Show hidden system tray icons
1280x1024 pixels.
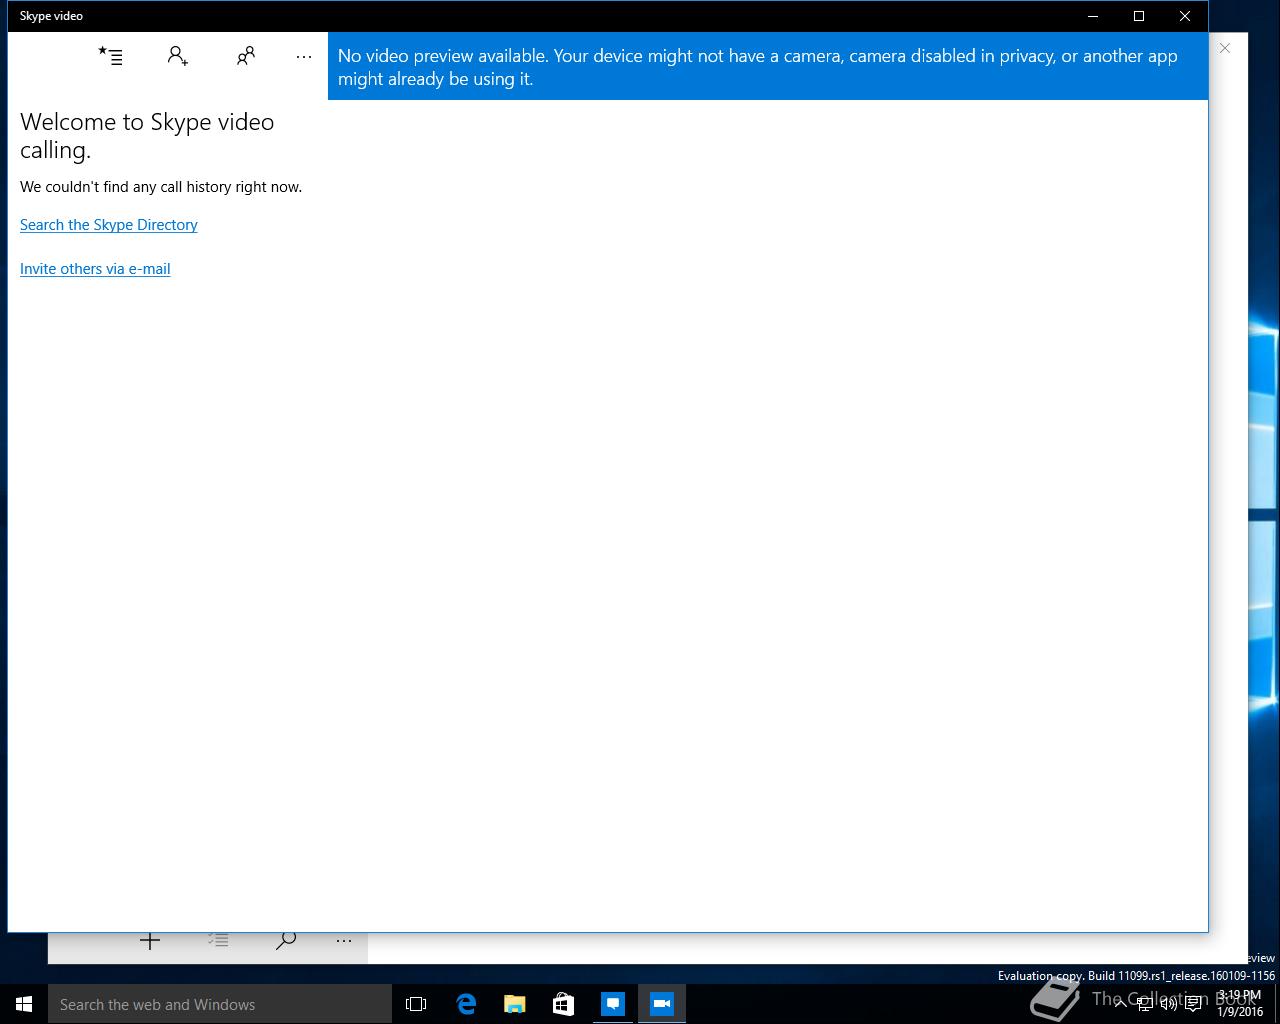pyautogui.click(x=1120, y=1004)
